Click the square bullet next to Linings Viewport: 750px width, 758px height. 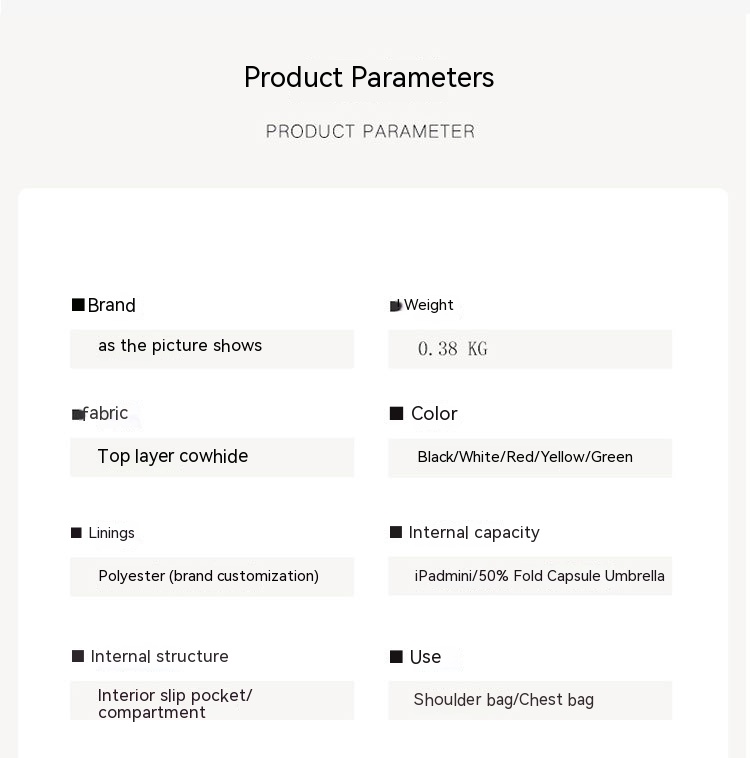76,533
